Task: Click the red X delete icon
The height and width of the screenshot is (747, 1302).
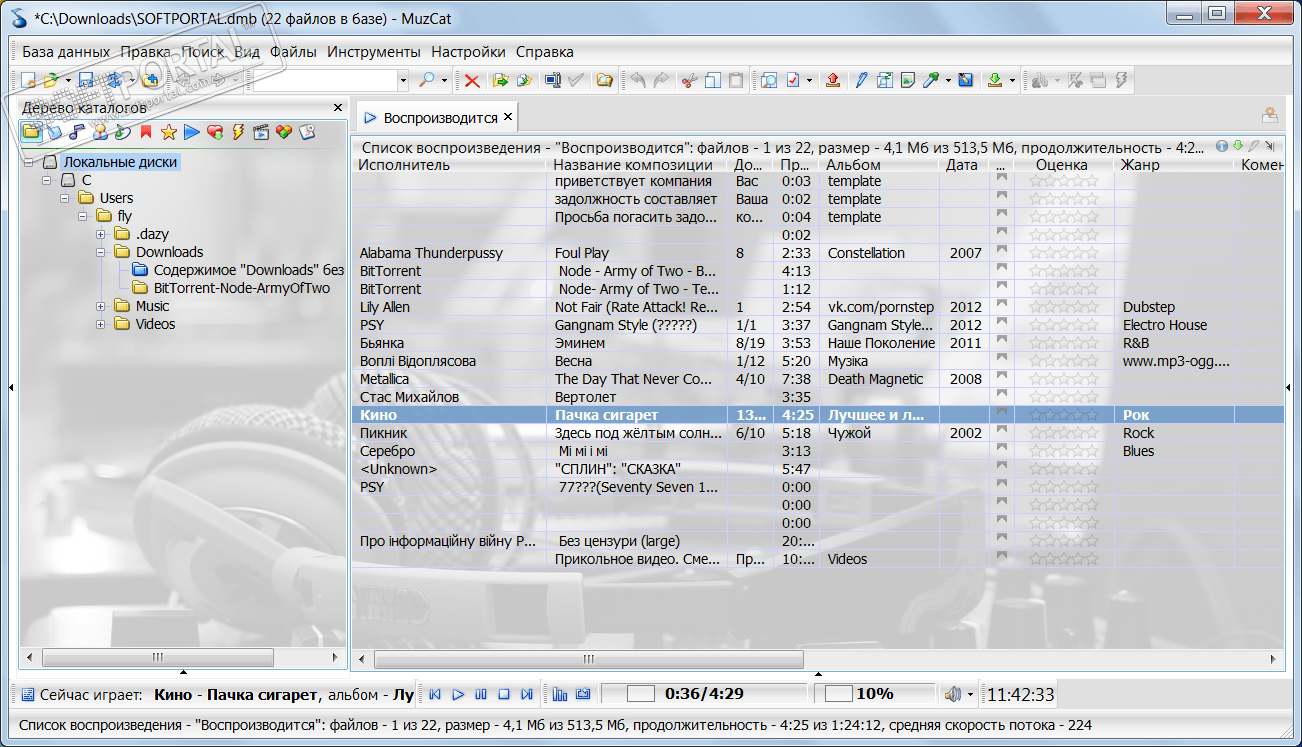Action: [x=471, y=80]
